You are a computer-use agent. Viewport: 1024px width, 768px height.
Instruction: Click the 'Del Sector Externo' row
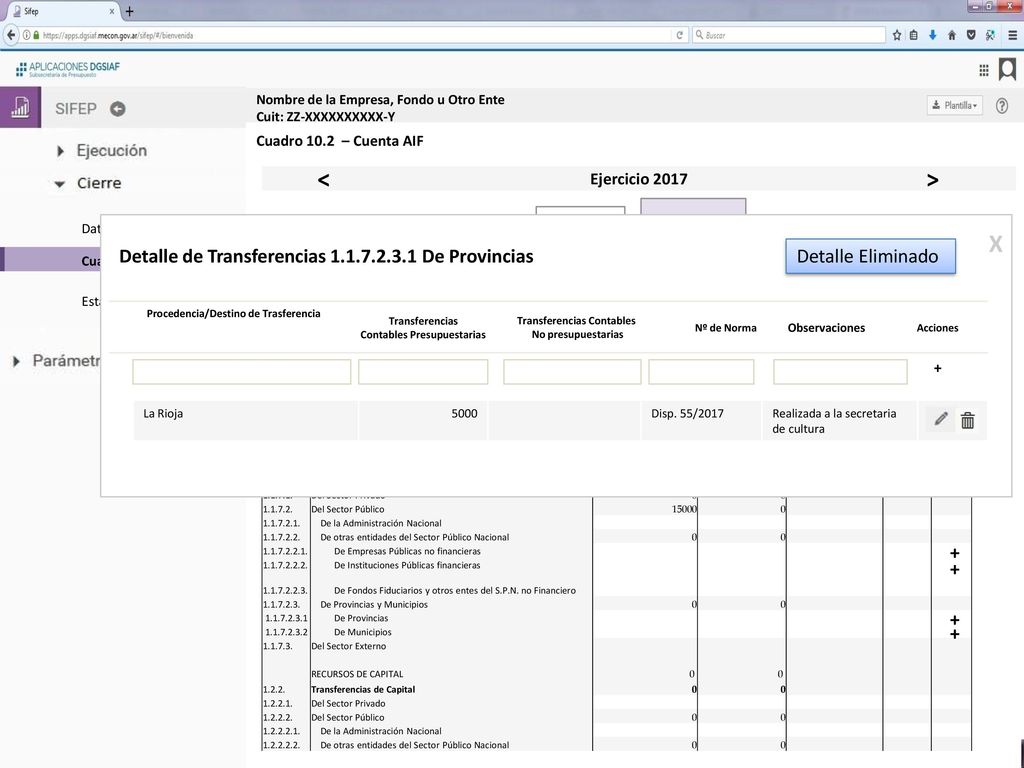[348, 646]
